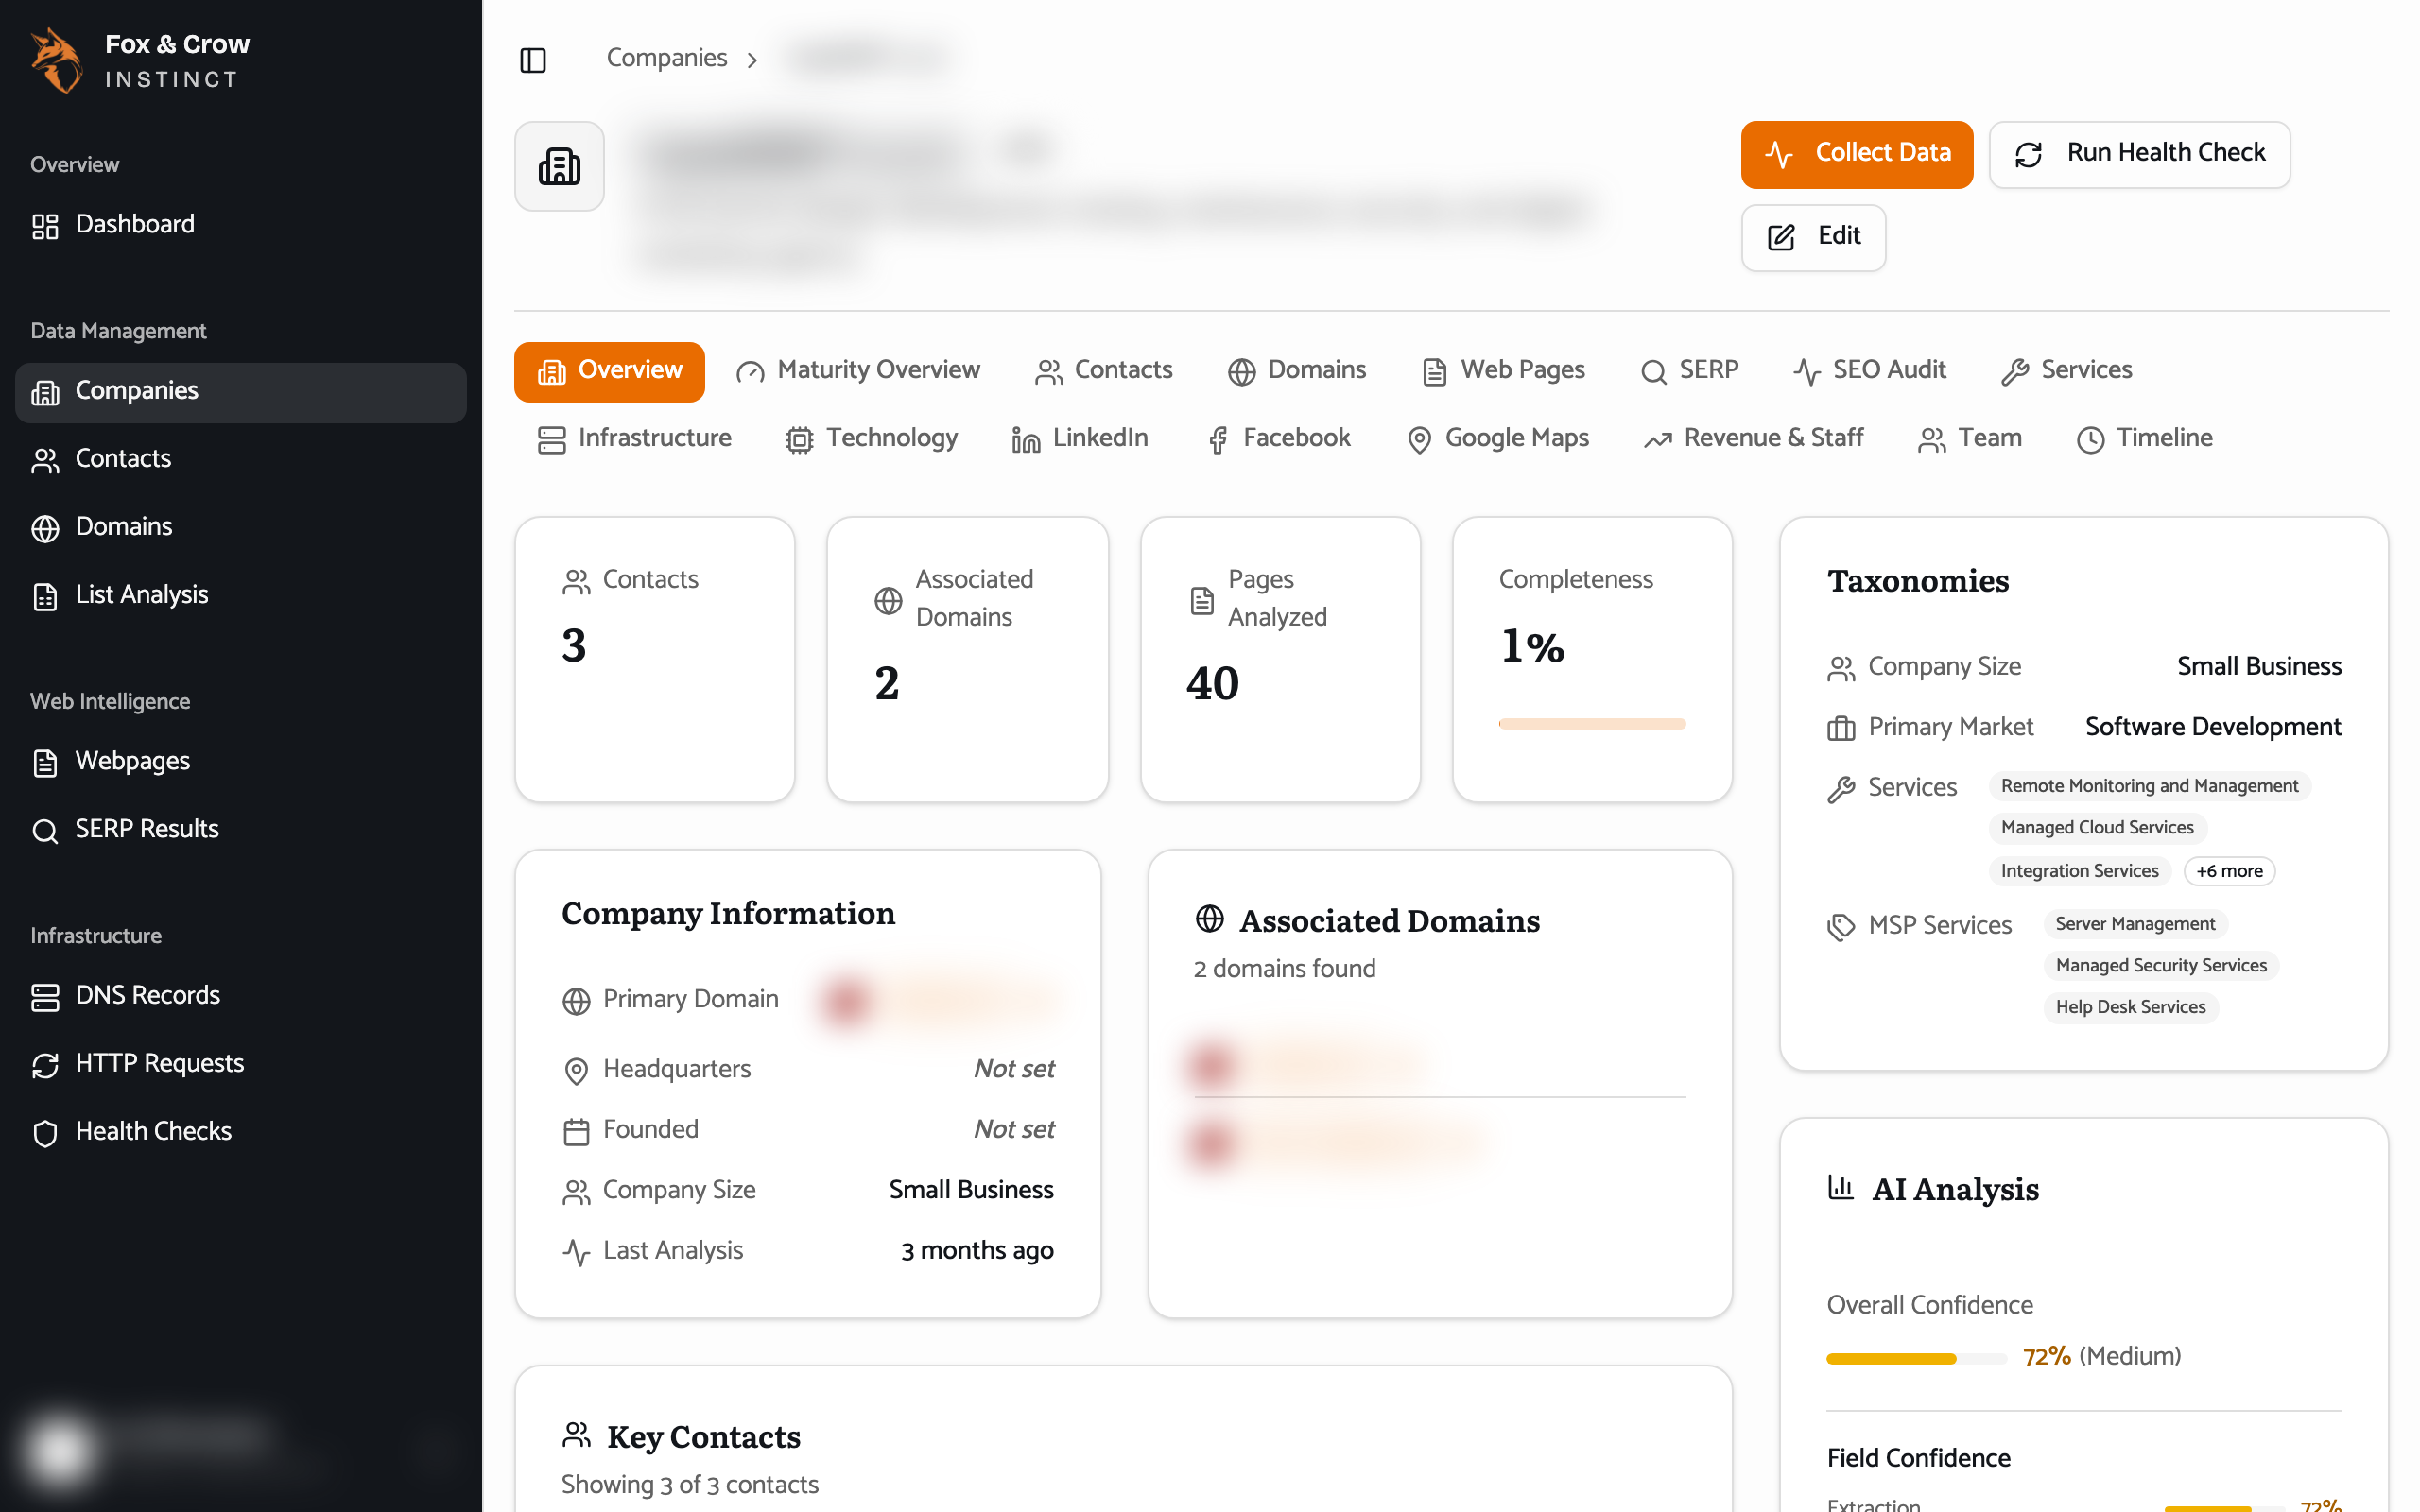
Task: Open the SEO Audit tab
Action: (x=1870, y=371)
